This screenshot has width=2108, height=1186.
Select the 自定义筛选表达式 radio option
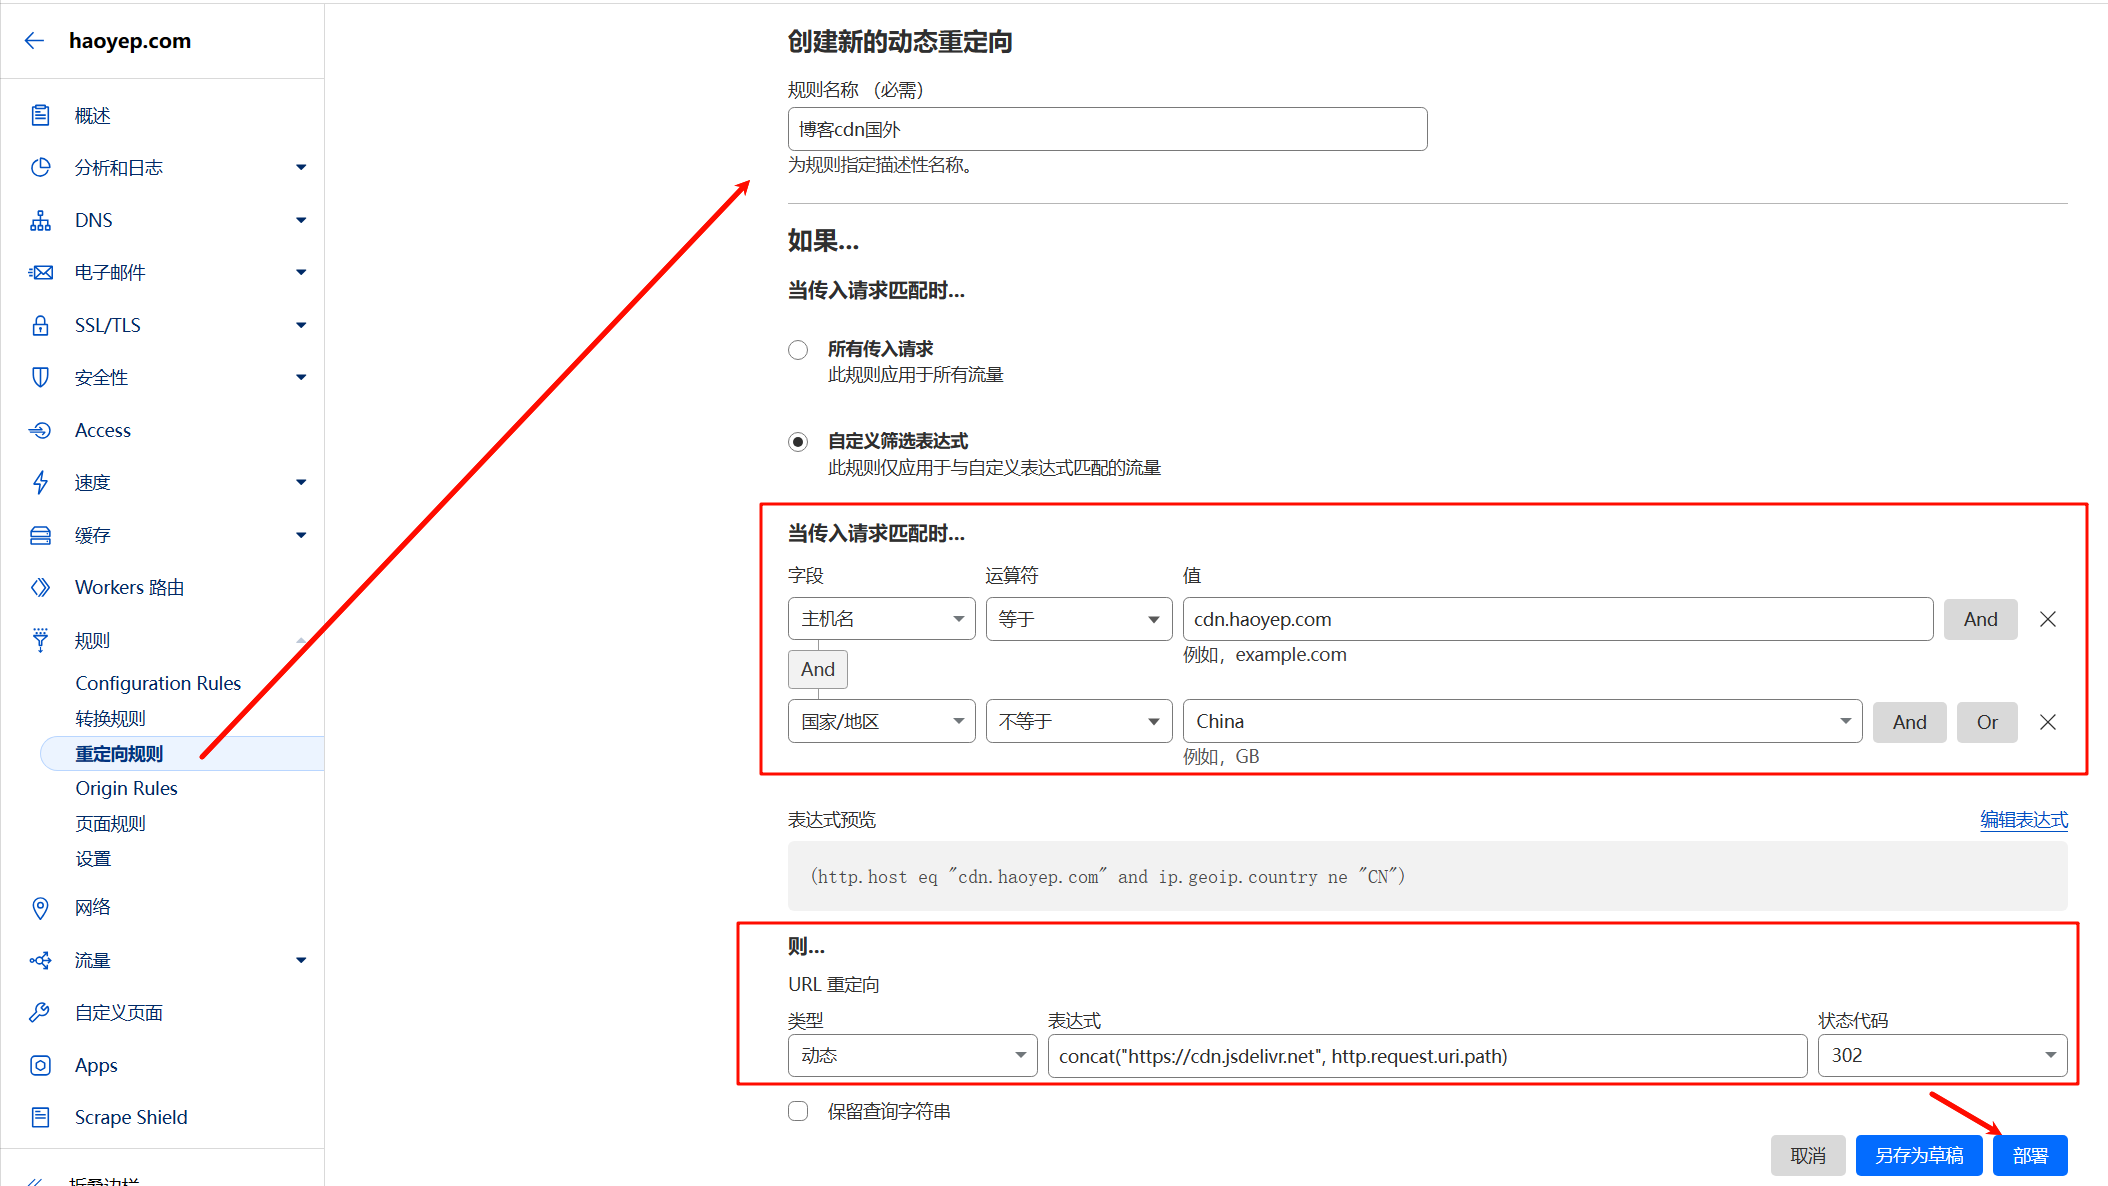pyautogui.click(x=798, y=442)
